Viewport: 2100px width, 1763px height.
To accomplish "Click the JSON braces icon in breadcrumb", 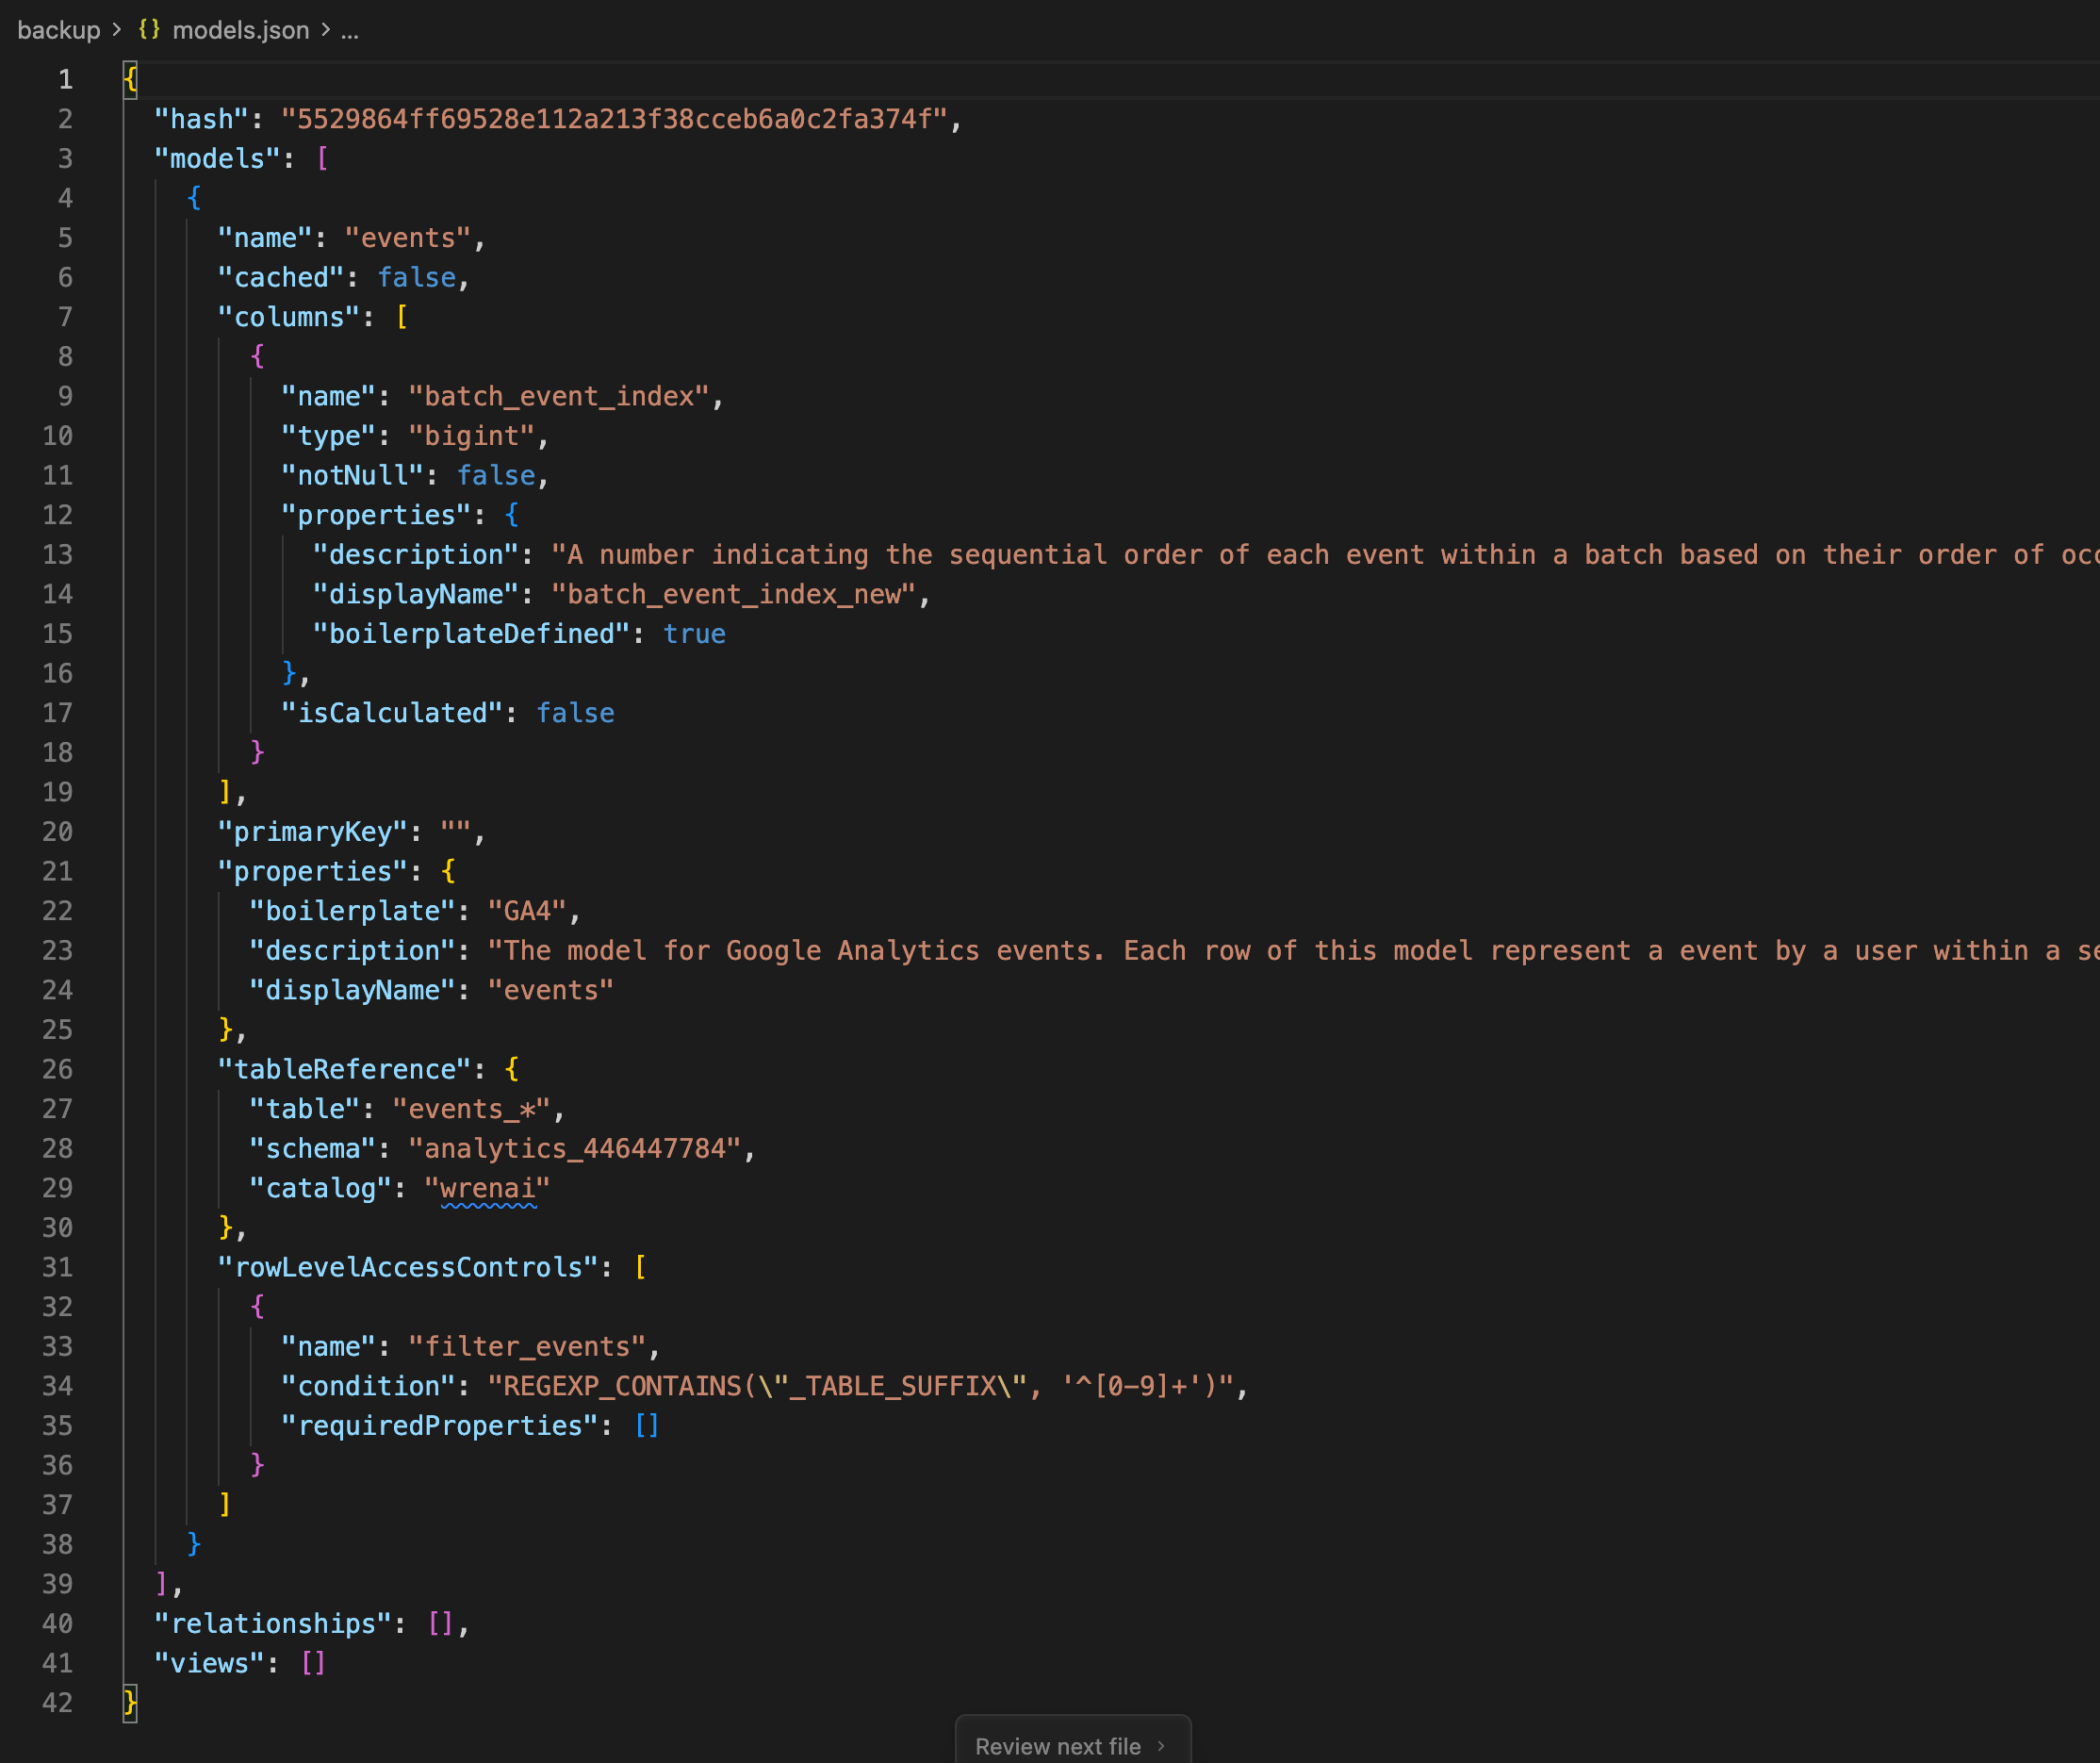I will pyautogui.click(x=149, y=30).
